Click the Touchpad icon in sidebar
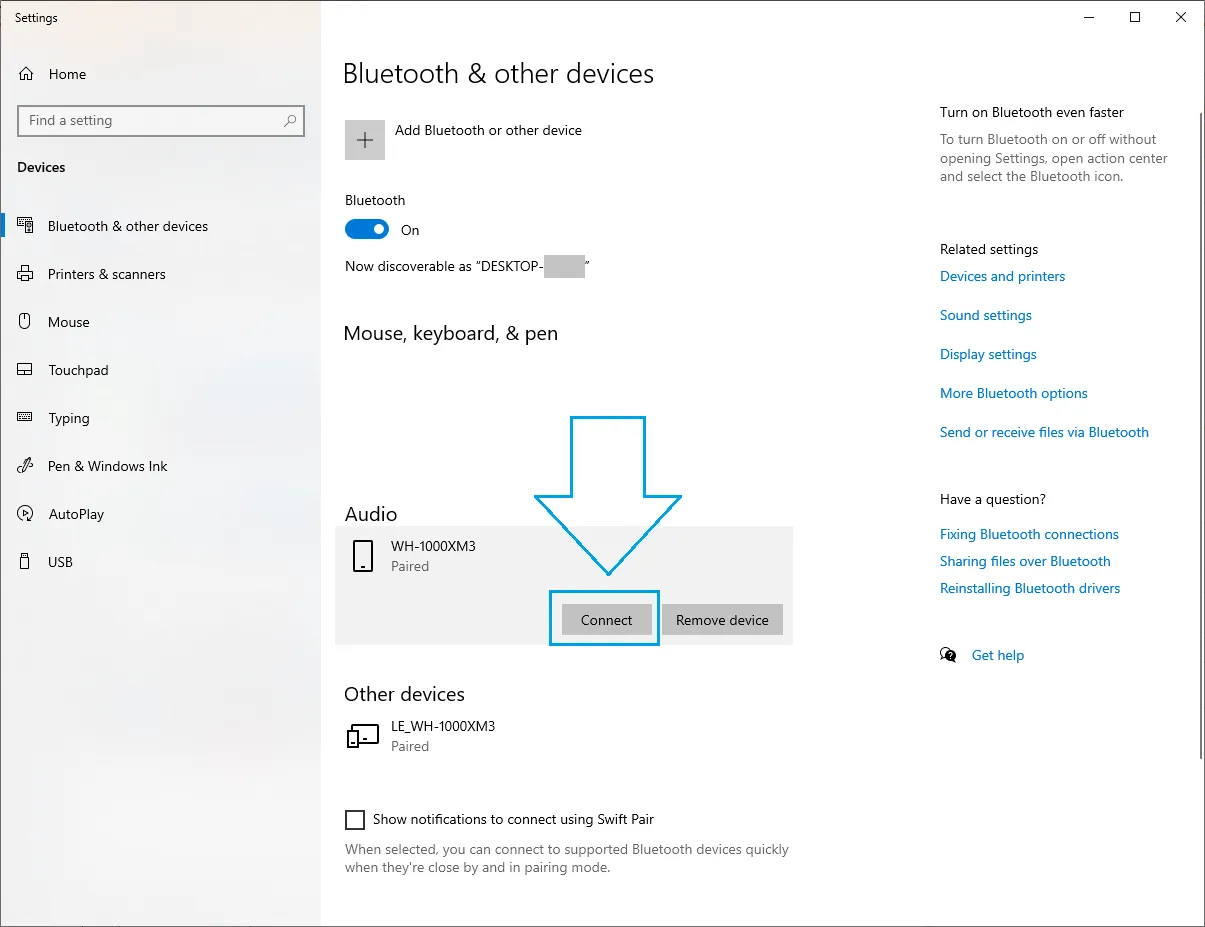The height and width of the screenshot is (927, 1205). click(26, 370)
